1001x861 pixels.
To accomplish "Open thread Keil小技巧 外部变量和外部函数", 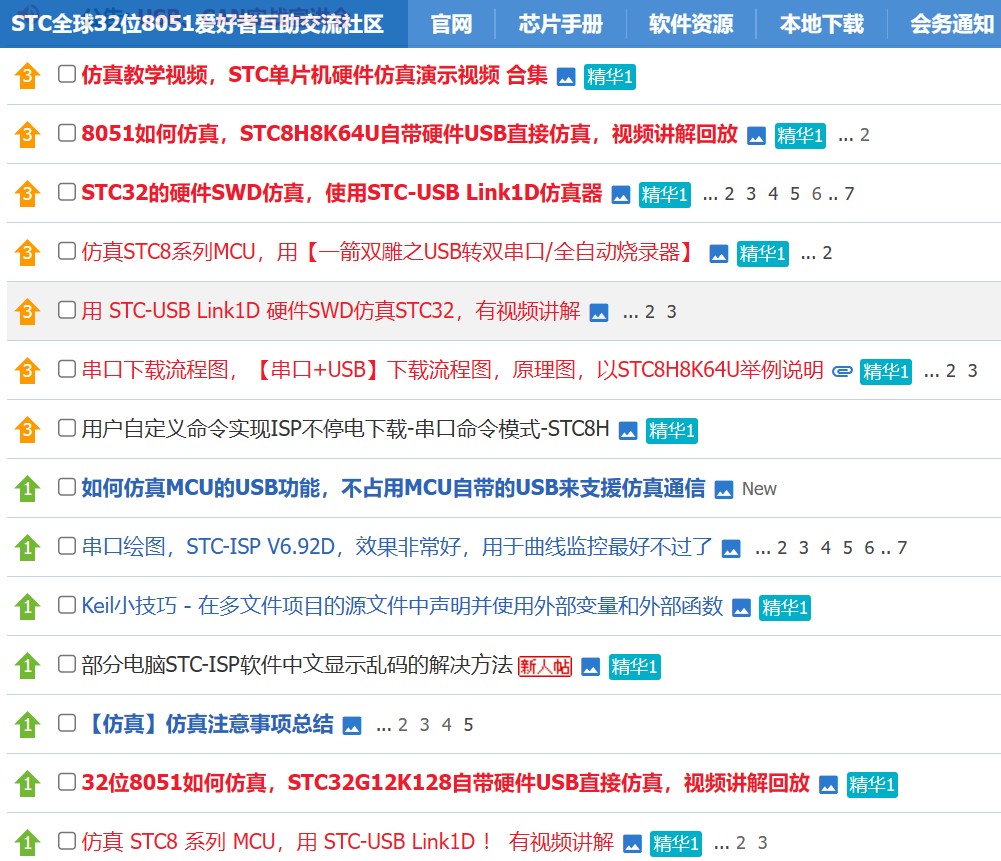I will 402,606.
